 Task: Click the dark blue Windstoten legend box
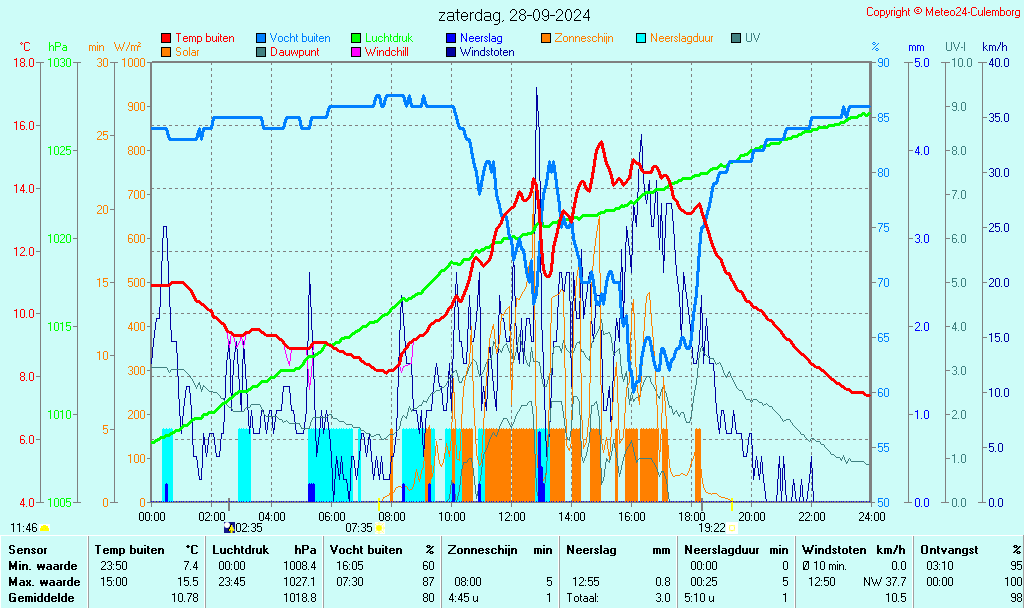451,52
